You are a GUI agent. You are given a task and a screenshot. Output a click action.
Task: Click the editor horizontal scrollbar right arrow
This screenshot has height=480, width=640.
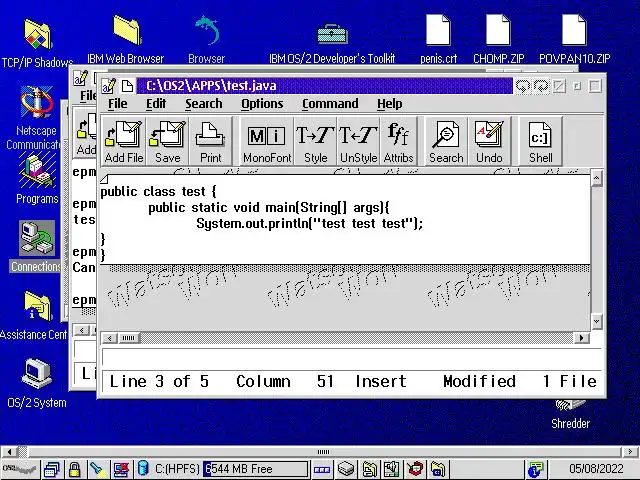581,338
